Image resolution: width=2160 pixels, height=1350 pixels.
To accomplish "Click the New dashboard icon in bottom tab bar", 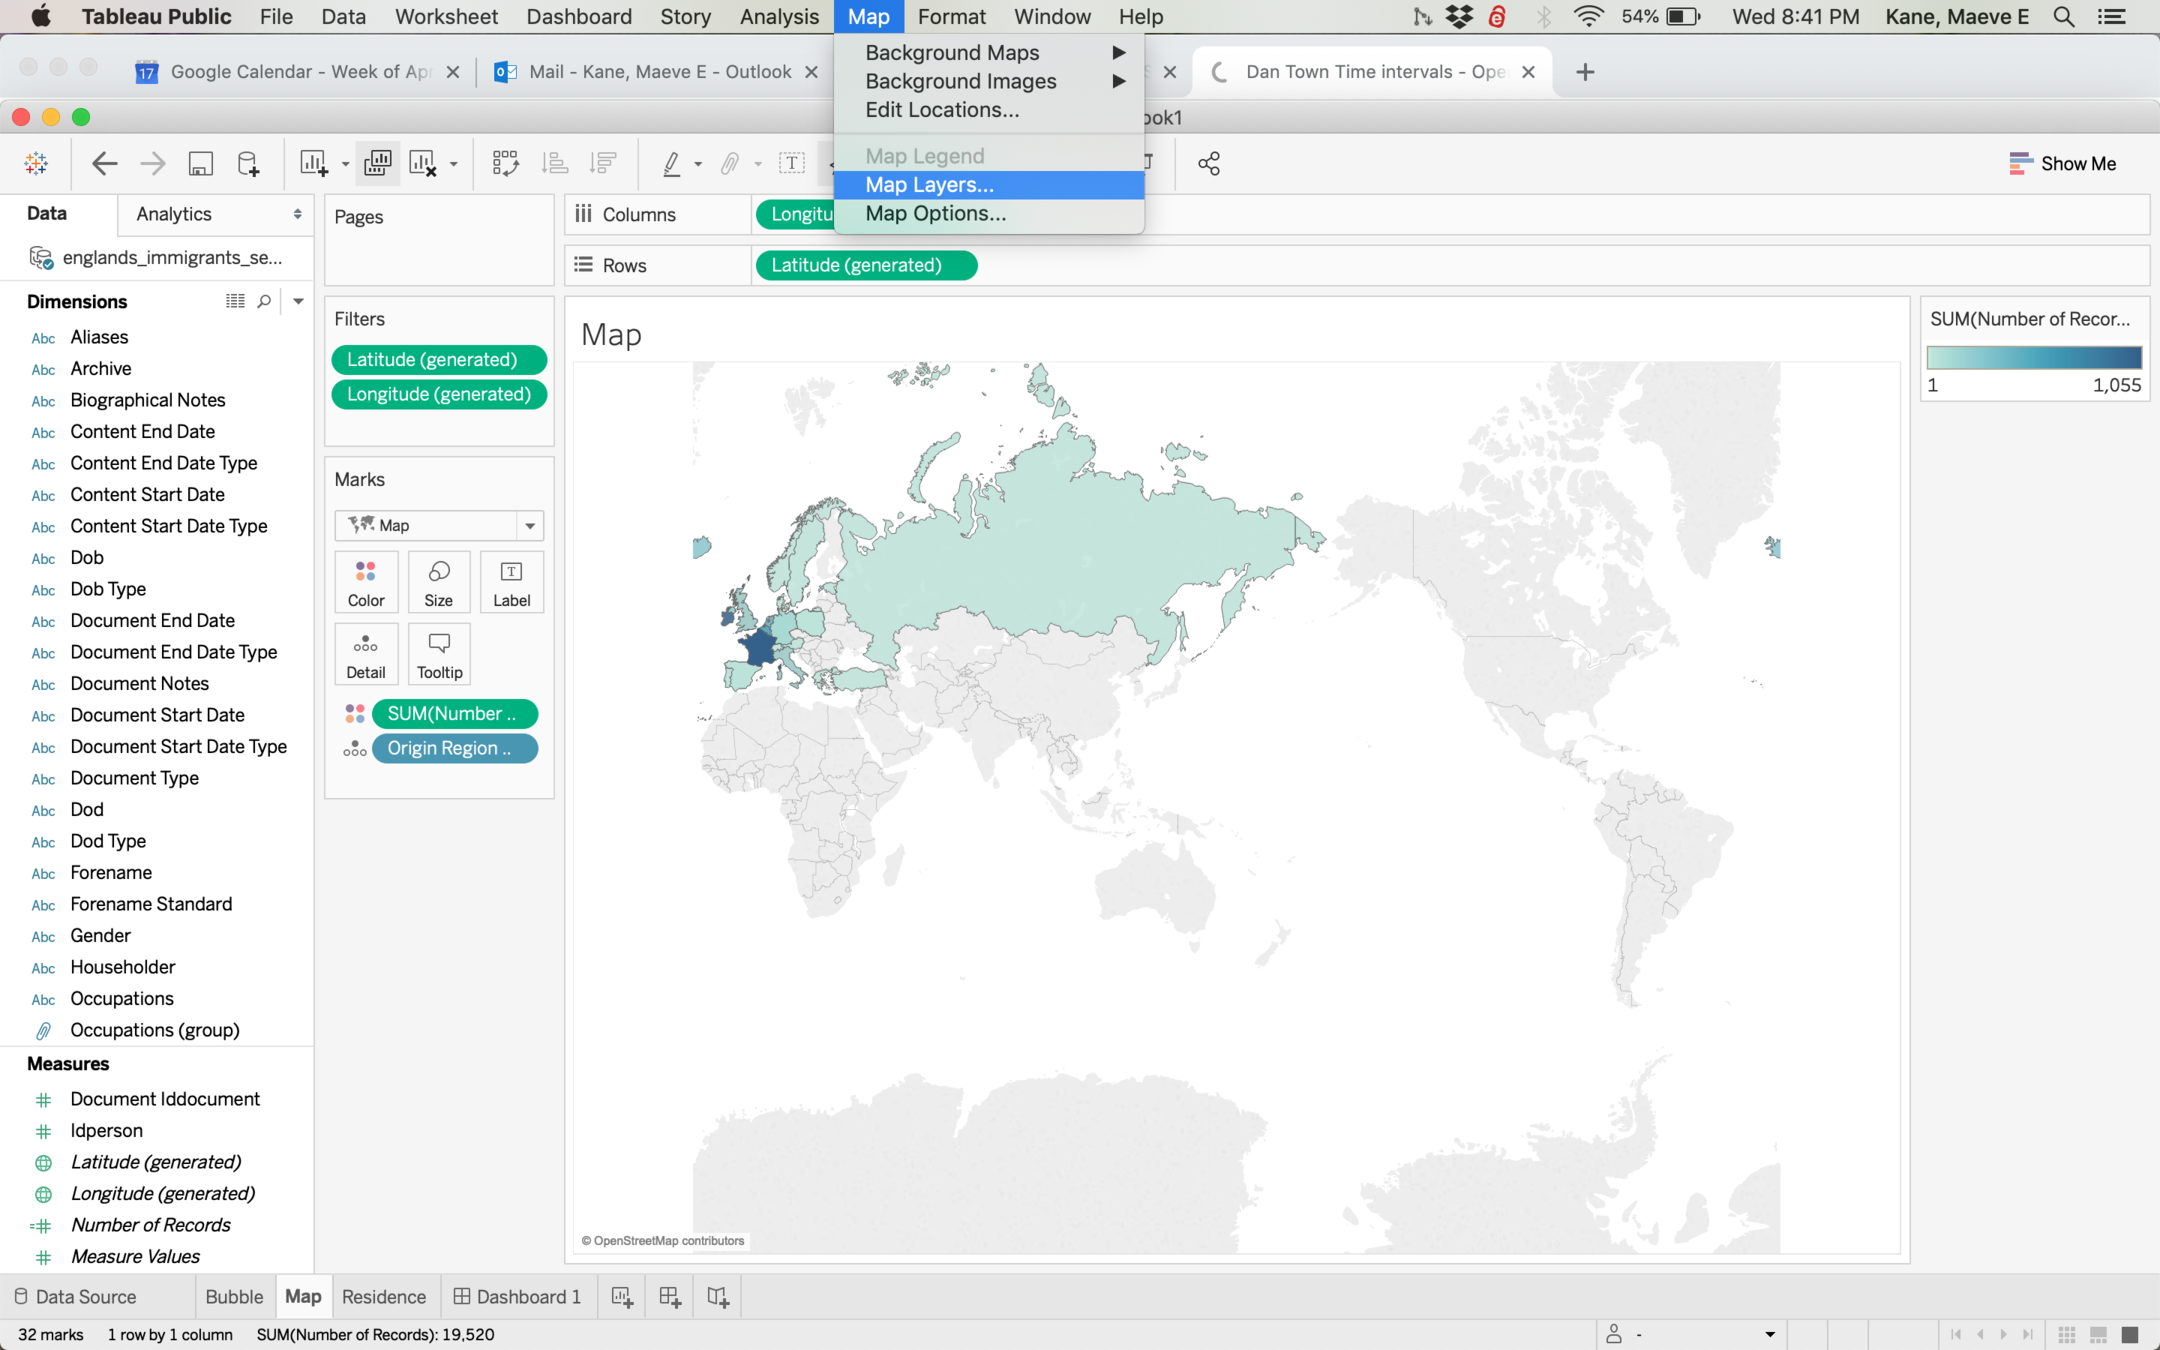I will click(670, 1297).
